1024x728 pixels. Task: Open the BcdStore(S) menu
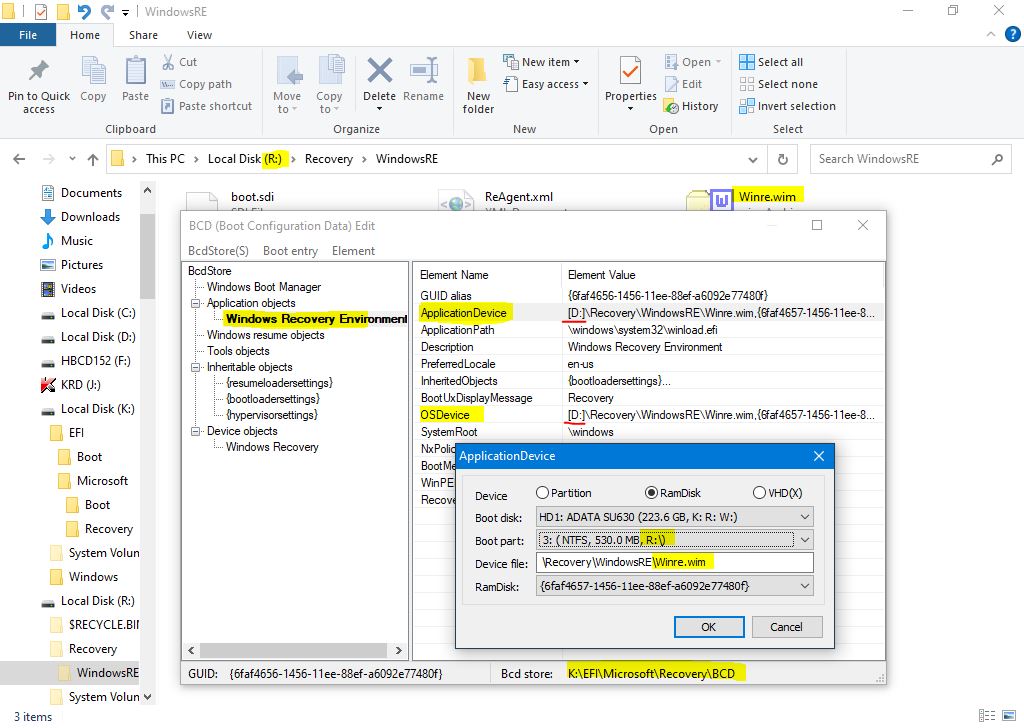click(x=218, y=251)
